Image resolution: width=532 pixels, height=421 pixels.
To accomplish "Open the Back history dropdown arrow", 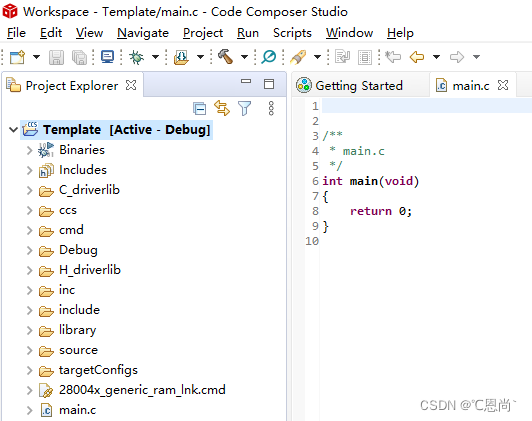I will pyautogui.click(x=437, y=57).
